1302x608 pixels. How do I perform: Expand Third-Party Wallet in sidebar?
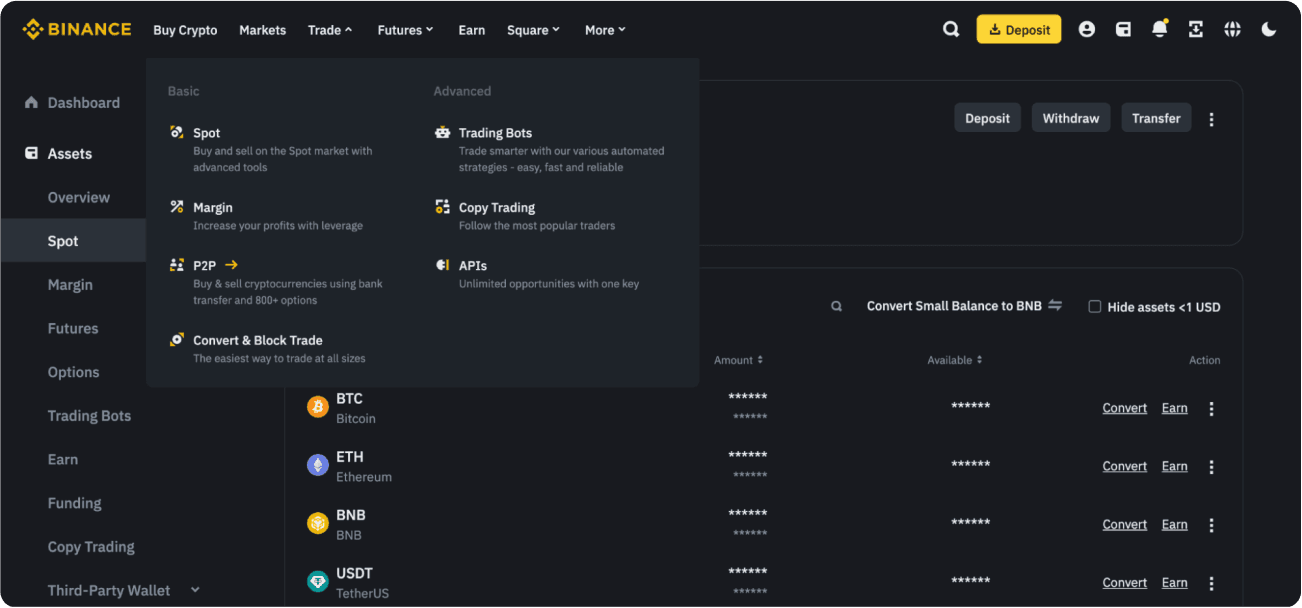tap(195, 589)
